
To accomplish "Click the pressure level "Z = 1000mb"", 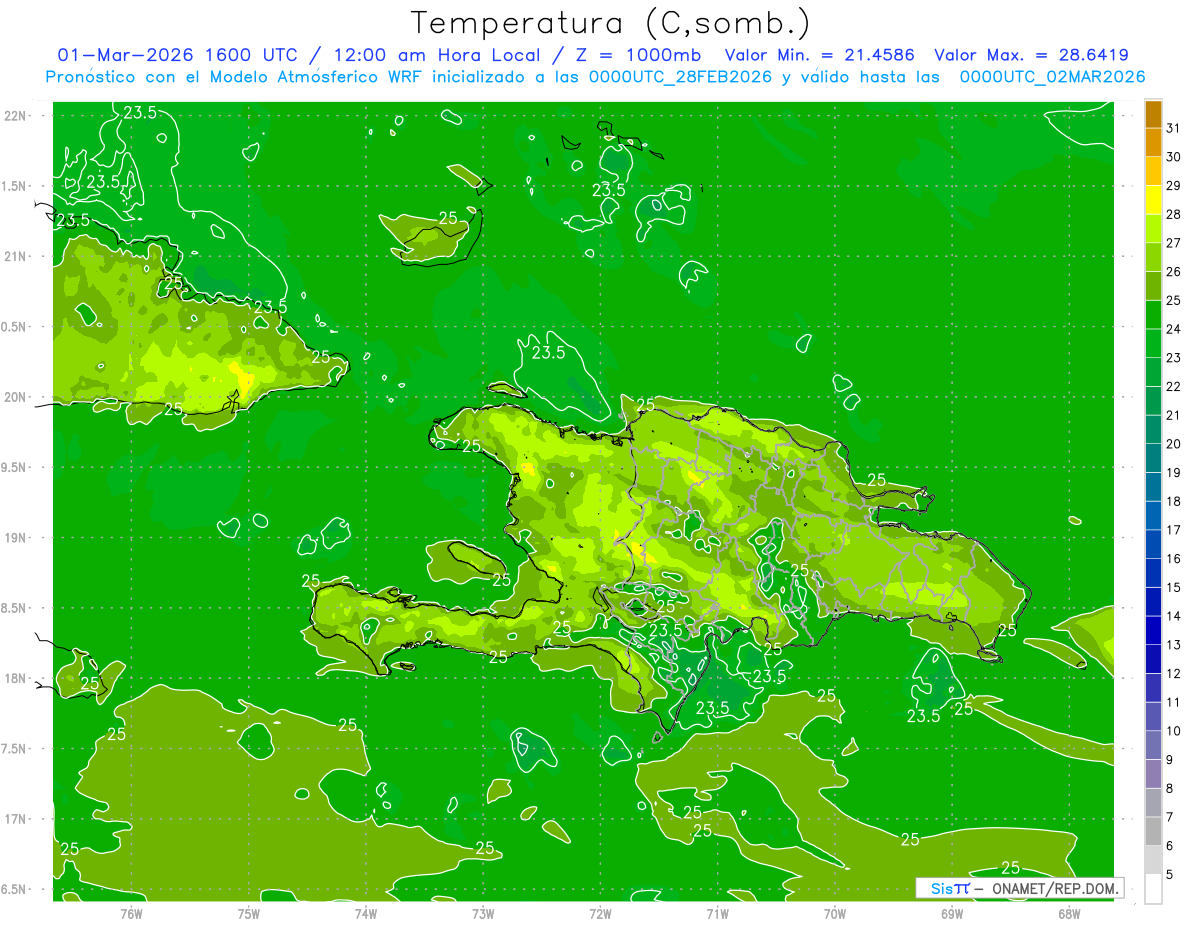I will pos(637,55).
